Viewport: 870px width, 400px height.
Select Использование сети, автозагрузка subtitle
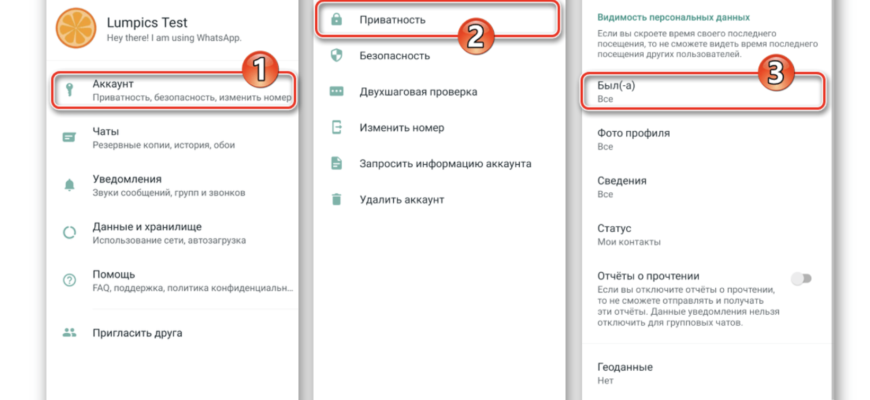pyautogui.click(x=169, y=241)
